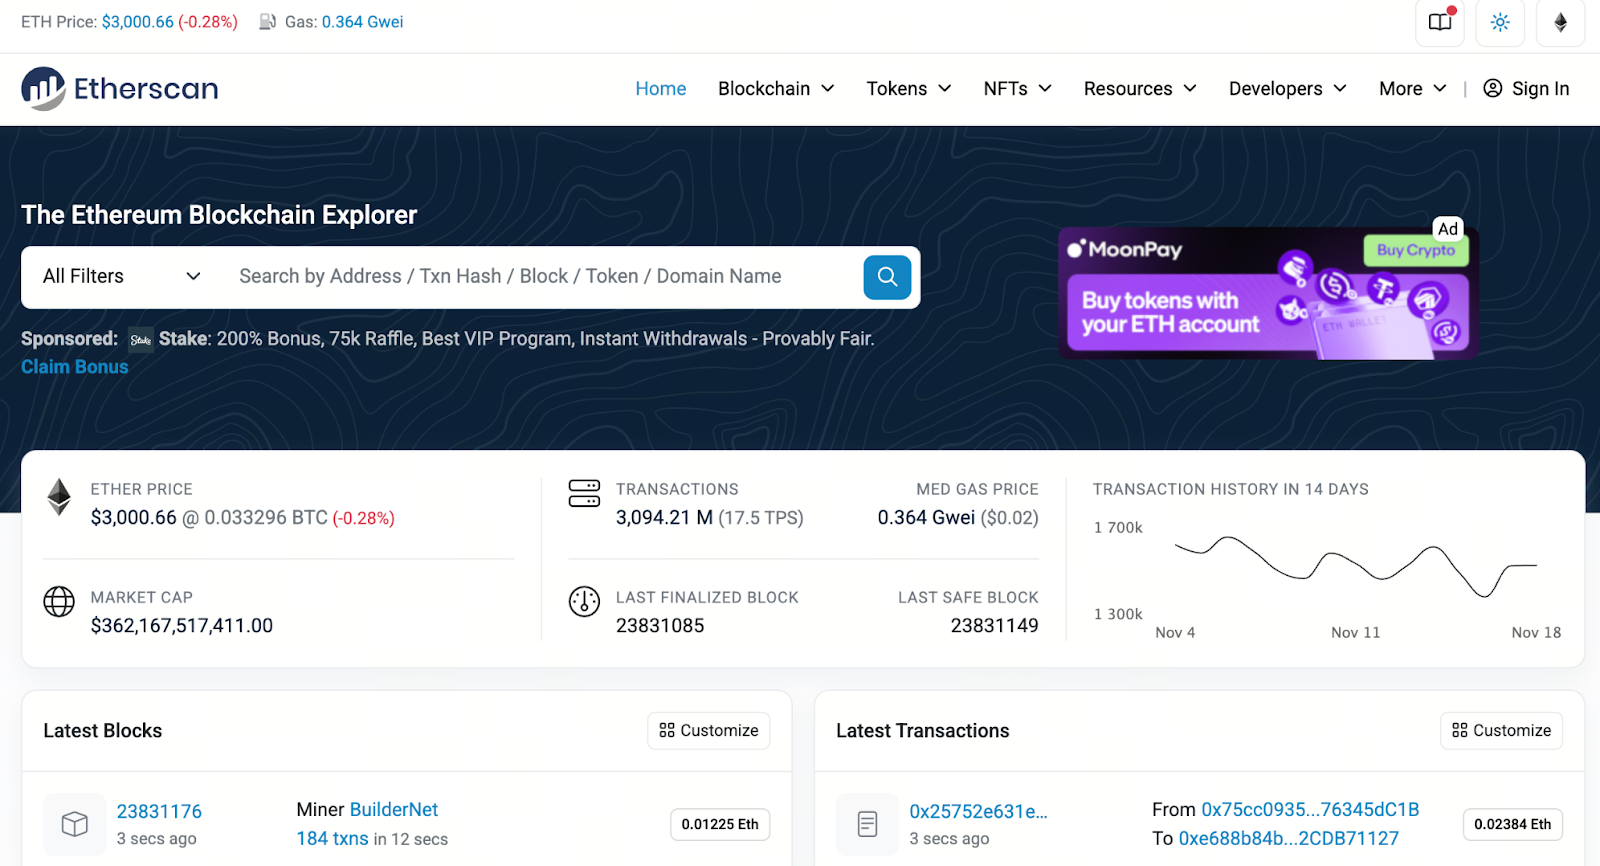1600x866 pixels.
Task: Expand the Tokens menu
Action: (908, 89)
